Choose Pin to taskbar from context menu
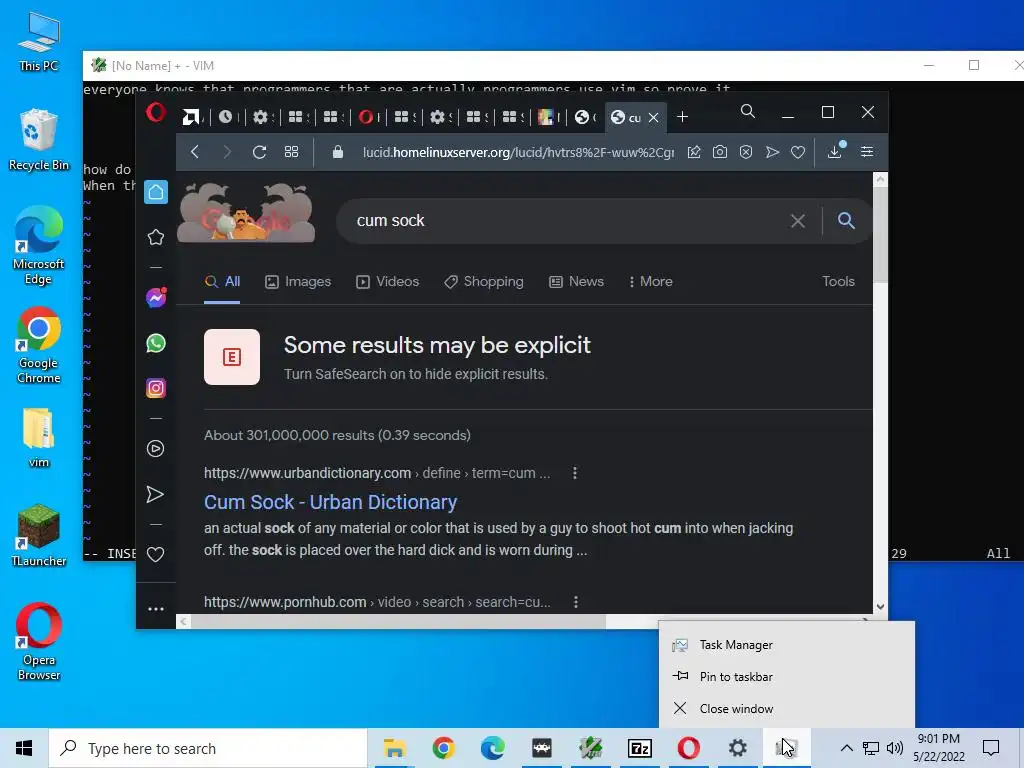Image resolution: width=1024 pixels, height=768 pixels. [786, 677]
